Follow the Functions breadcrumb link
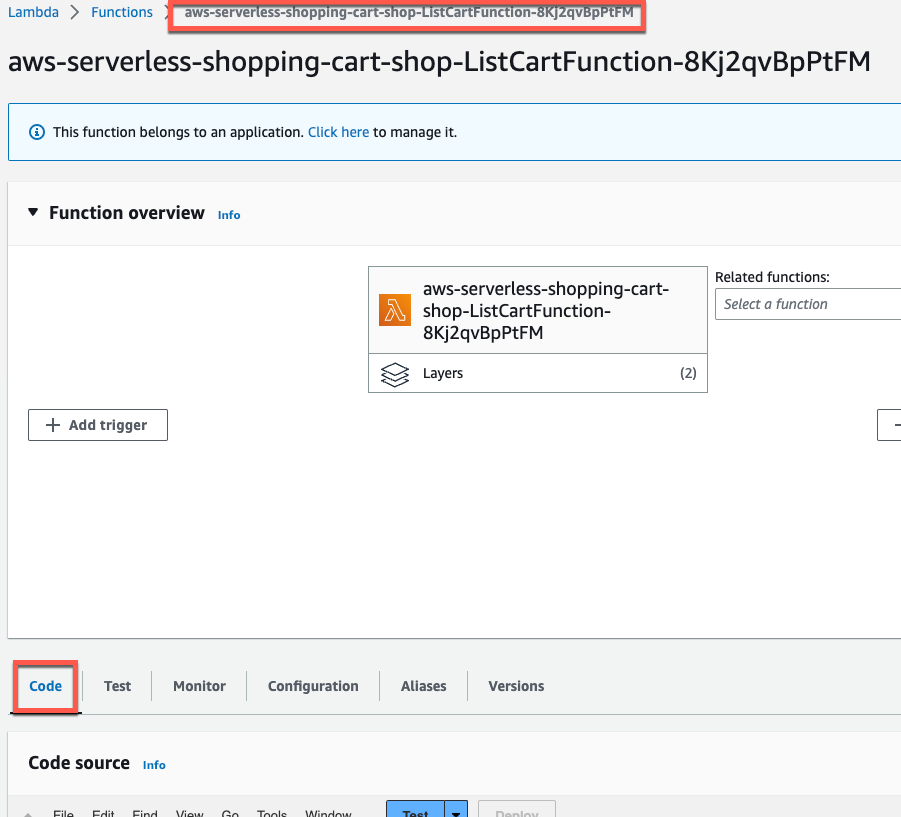Image resolution: width=901 pixels, height=817 pixels. click(x=122, y=12)
